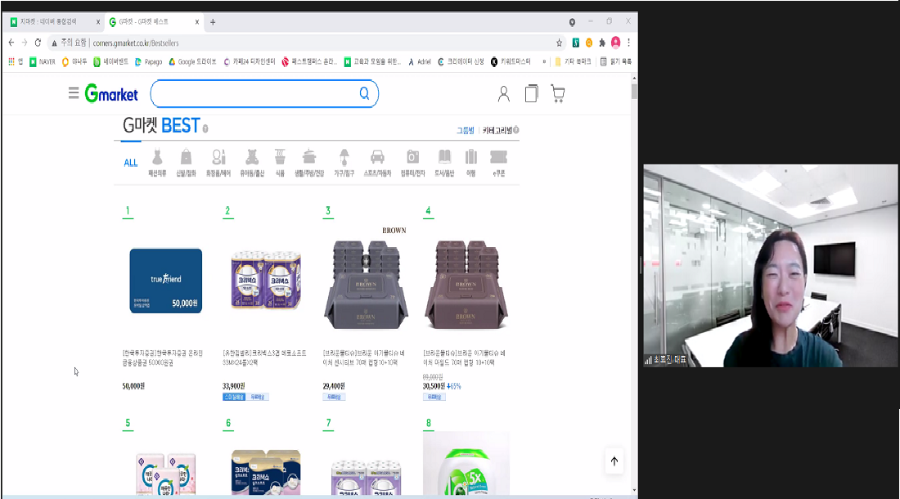Viewport: 900px width, 499px height.
Task: Open the Papago bookmark
Action: 149,61
